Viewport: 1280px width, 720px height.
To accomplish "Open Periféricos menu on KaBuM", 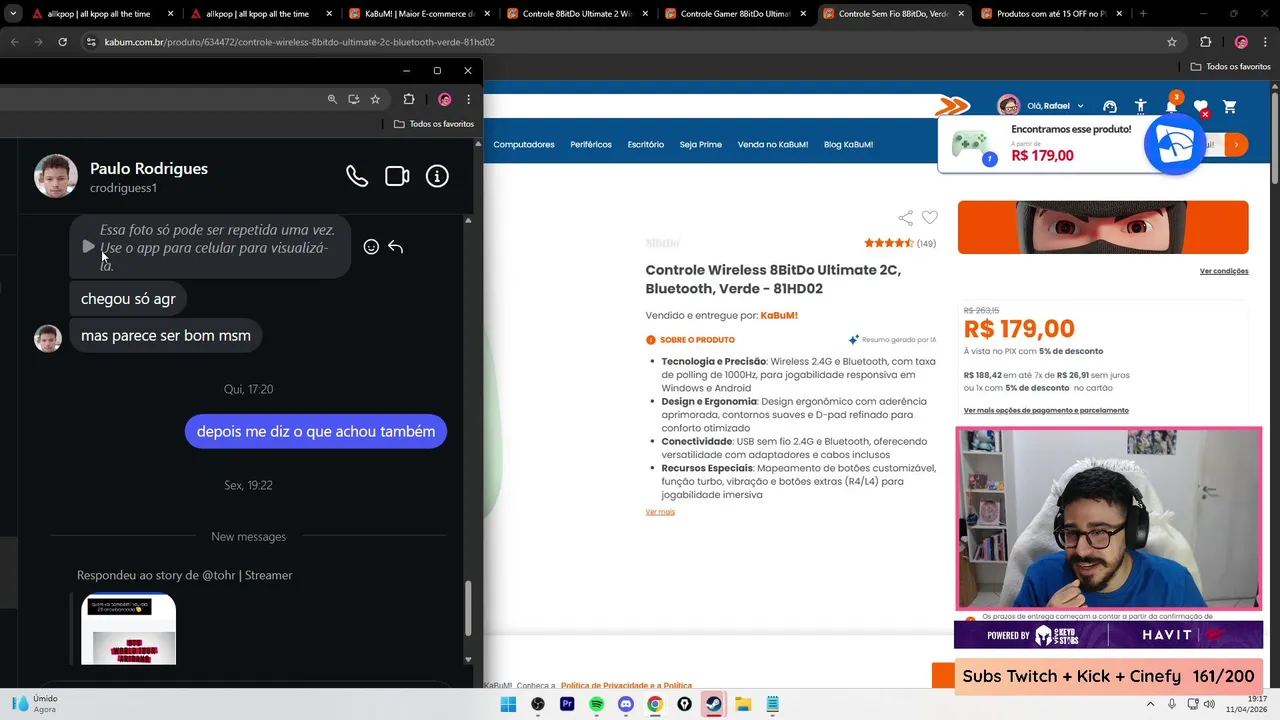I will pyautogui.click(x=591, y=144).
